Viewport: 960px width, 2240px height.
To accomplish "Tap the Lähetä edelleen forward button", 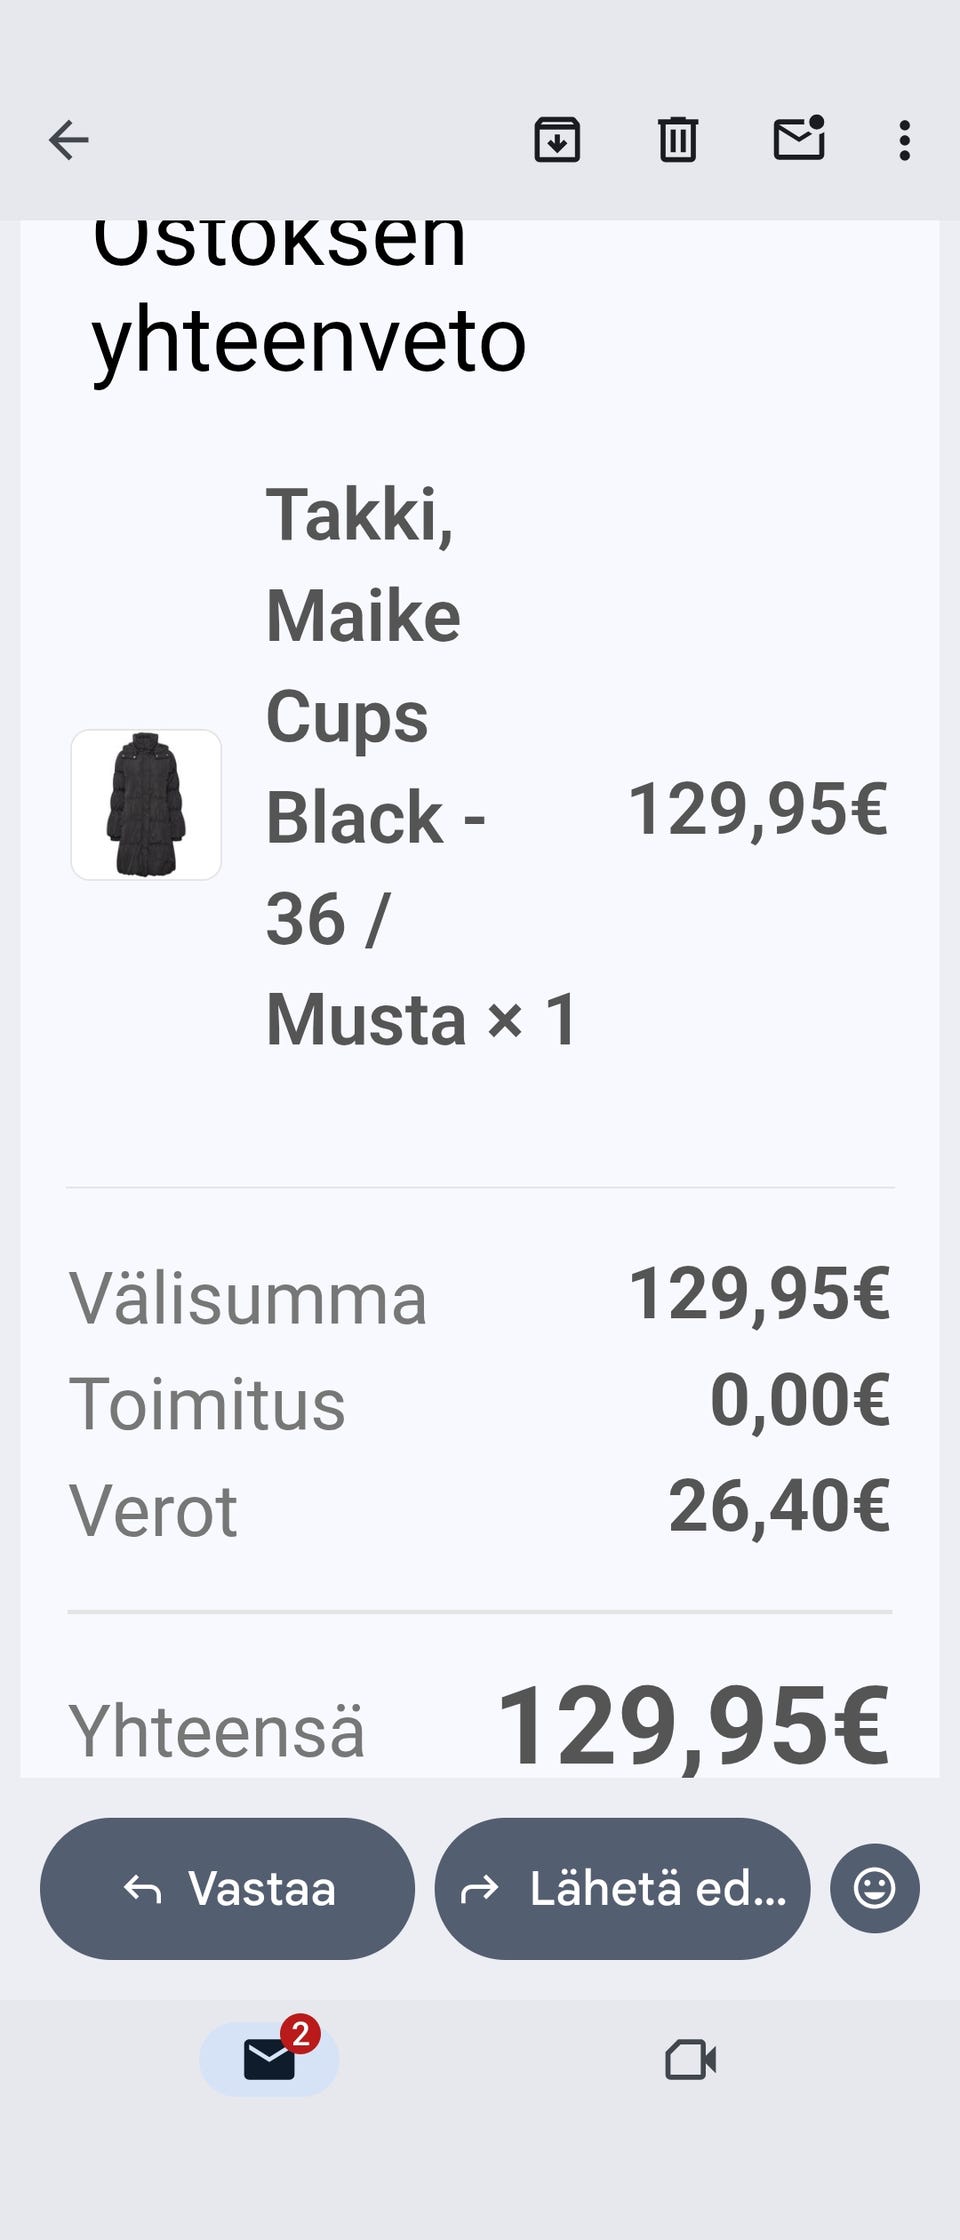I will tap(622, 1888).
